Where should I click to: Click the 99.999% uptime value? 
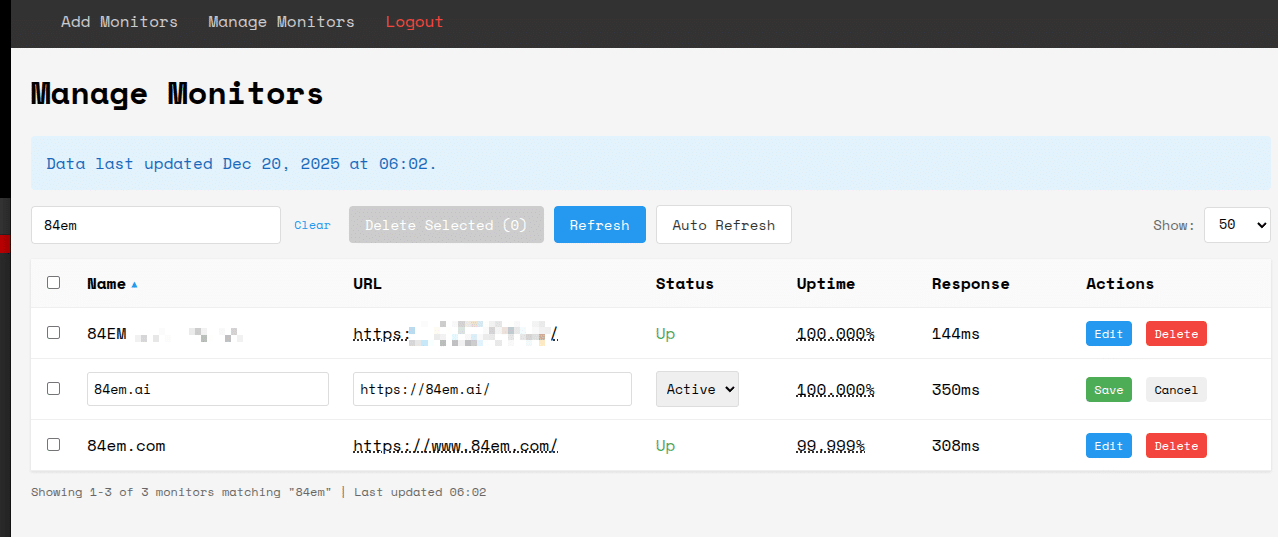click(831, 446)
